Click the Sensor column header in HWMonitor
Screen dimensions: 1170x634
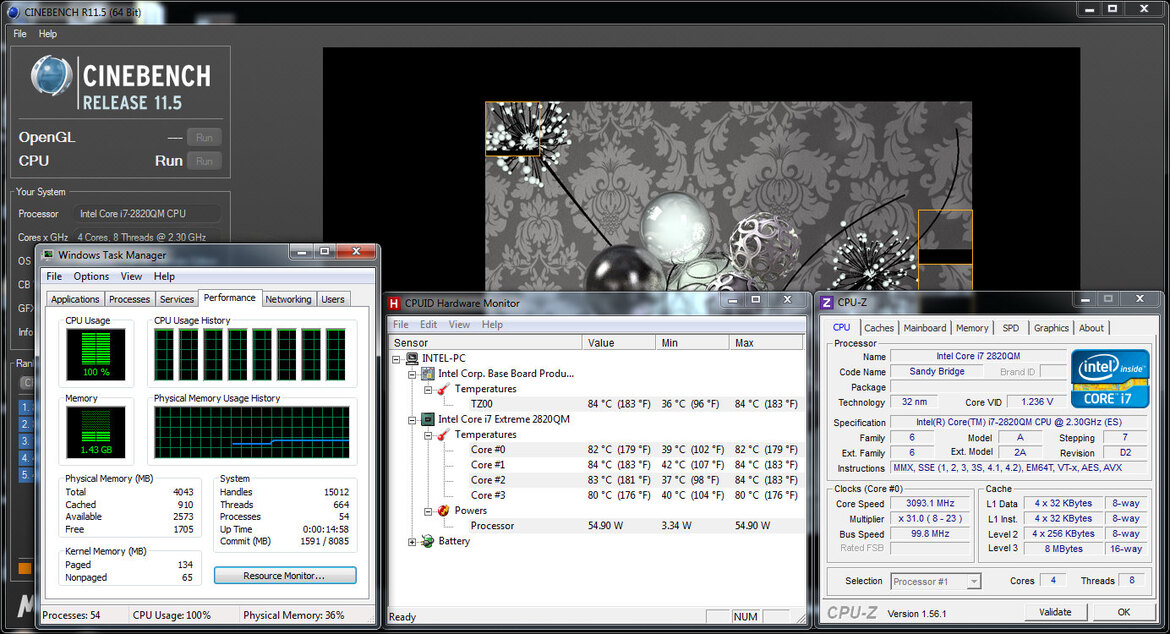pyautogui.click(x=486, y=343)
